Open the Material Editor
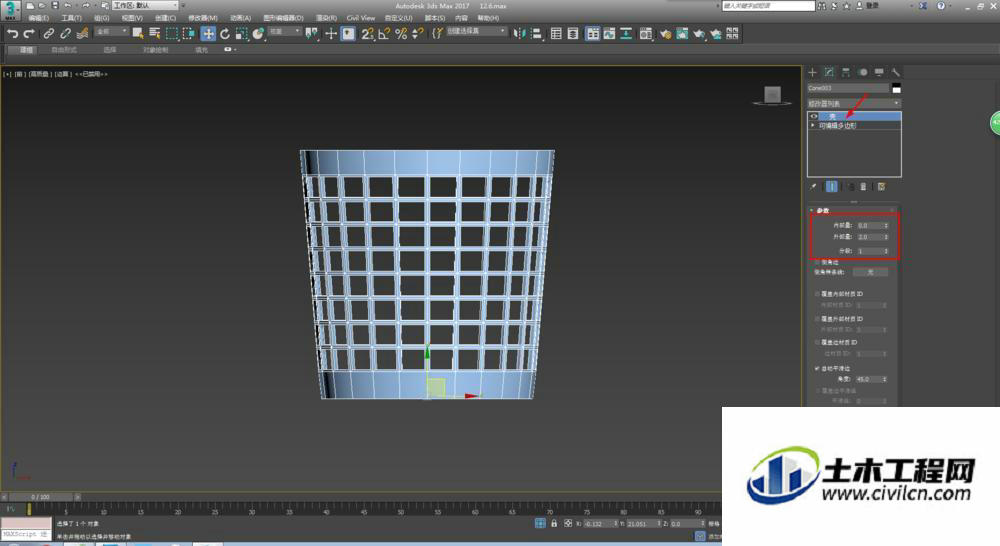The height and width of the screenshot is (546, 1000). [646, 34]
